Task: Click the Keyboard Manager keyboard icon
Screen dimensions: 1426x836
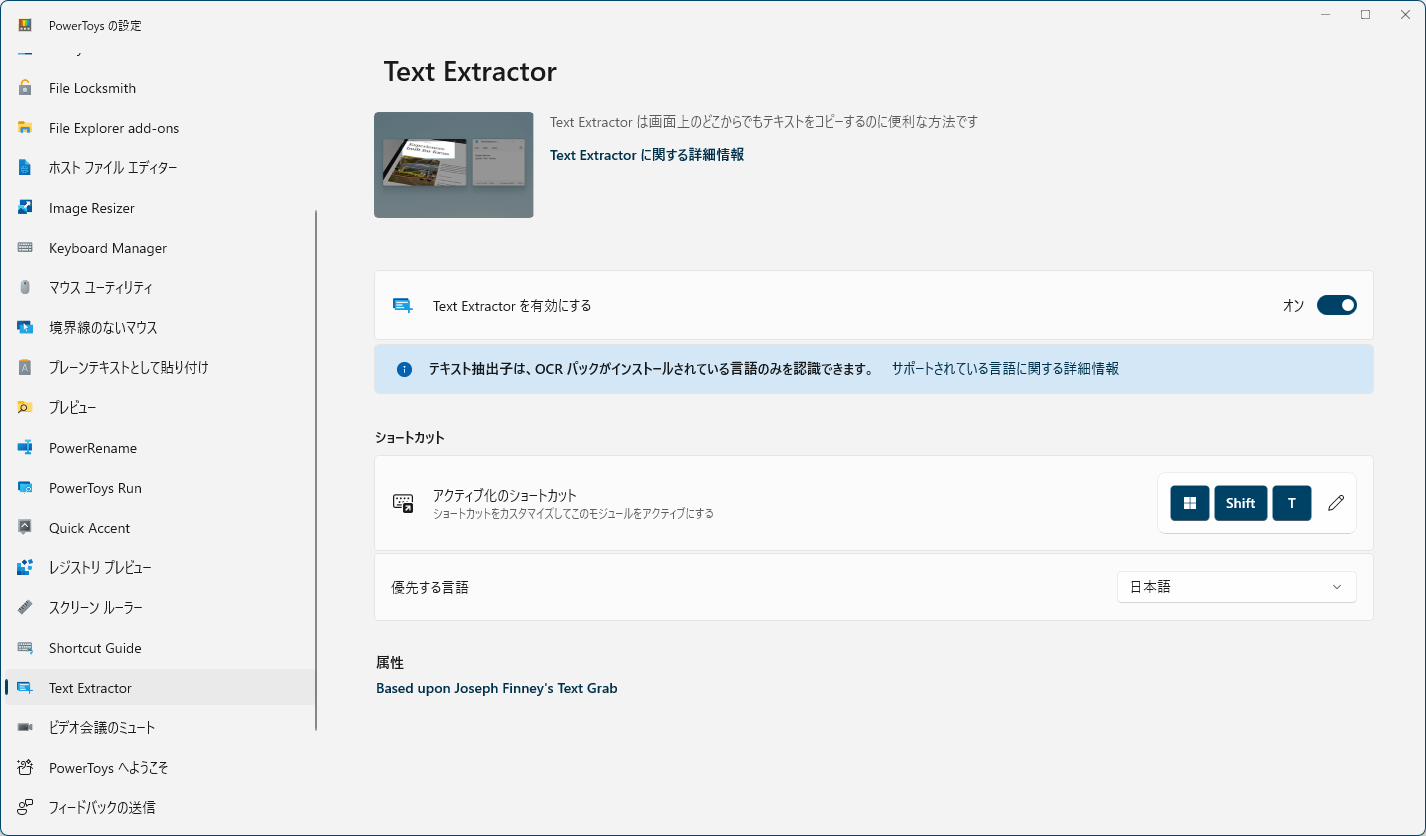Action: 25,248
